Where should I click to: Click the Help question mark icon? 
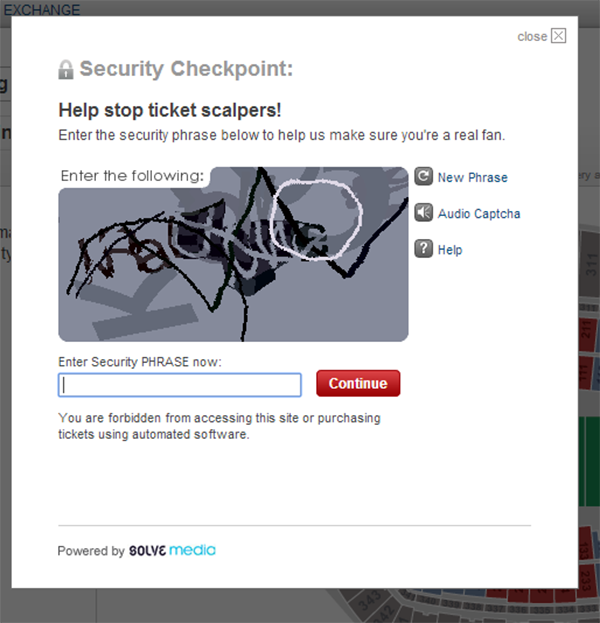[424, 249]
